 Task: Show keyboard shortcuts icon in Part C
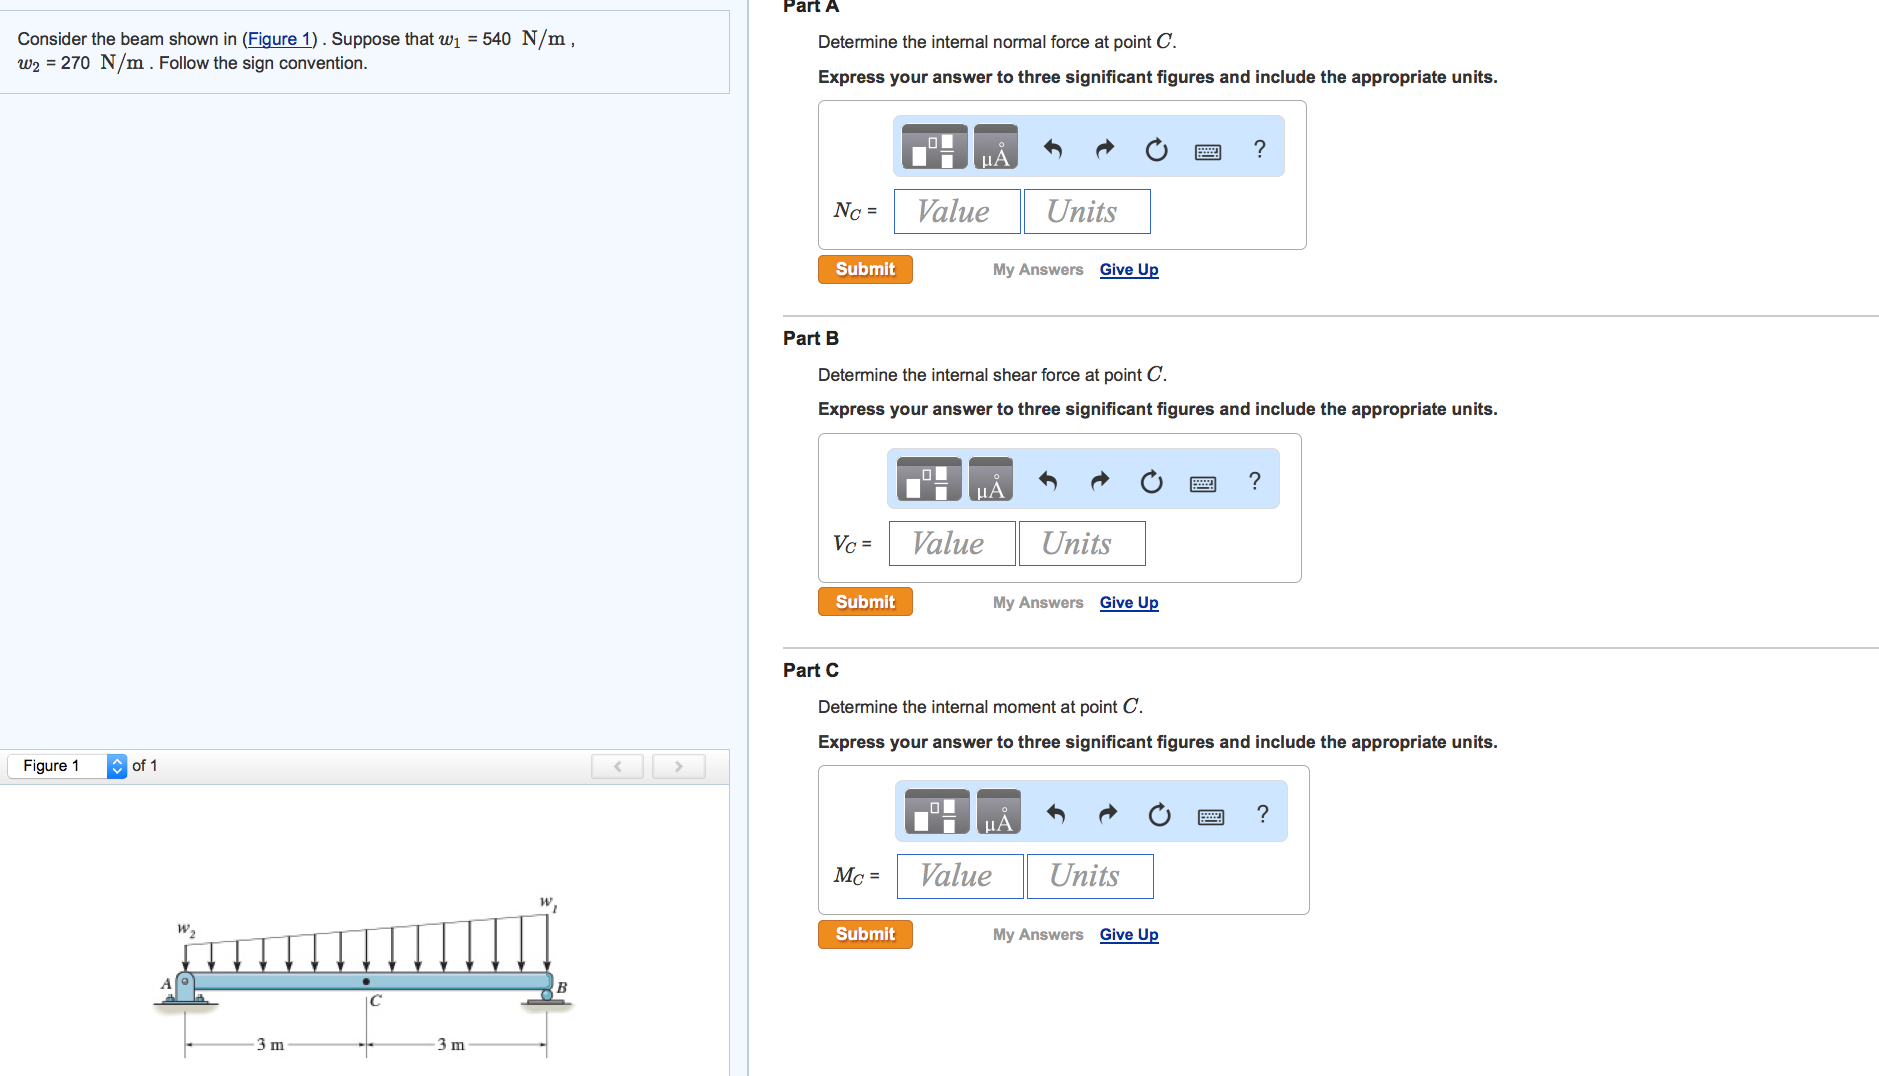[x=1211, y=817]
